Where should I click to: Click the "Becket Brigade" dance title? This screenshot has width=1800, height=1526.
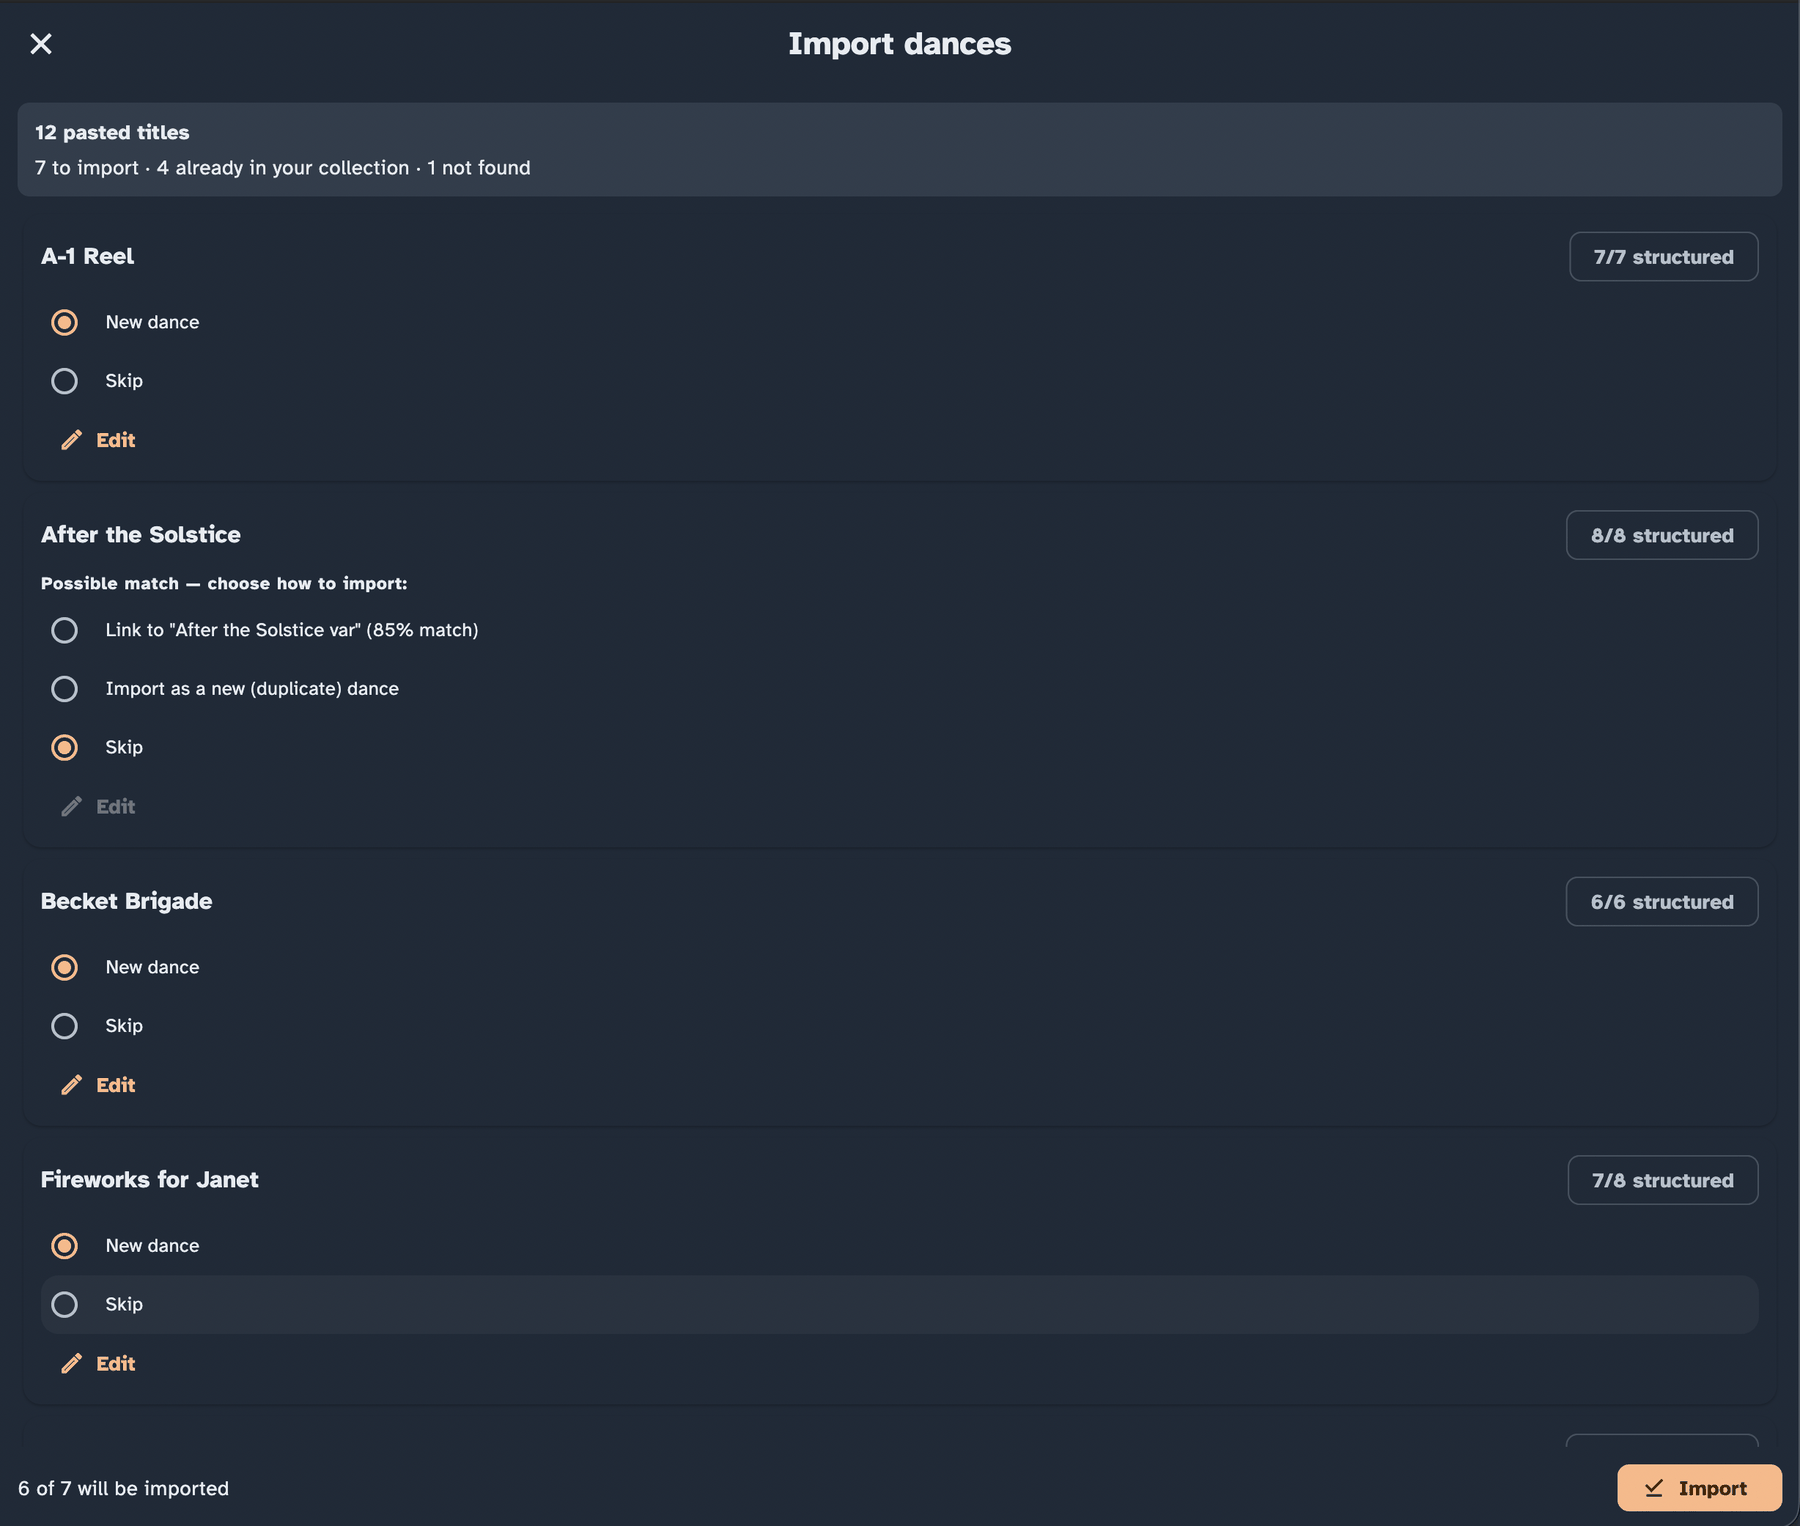(127, 901)
